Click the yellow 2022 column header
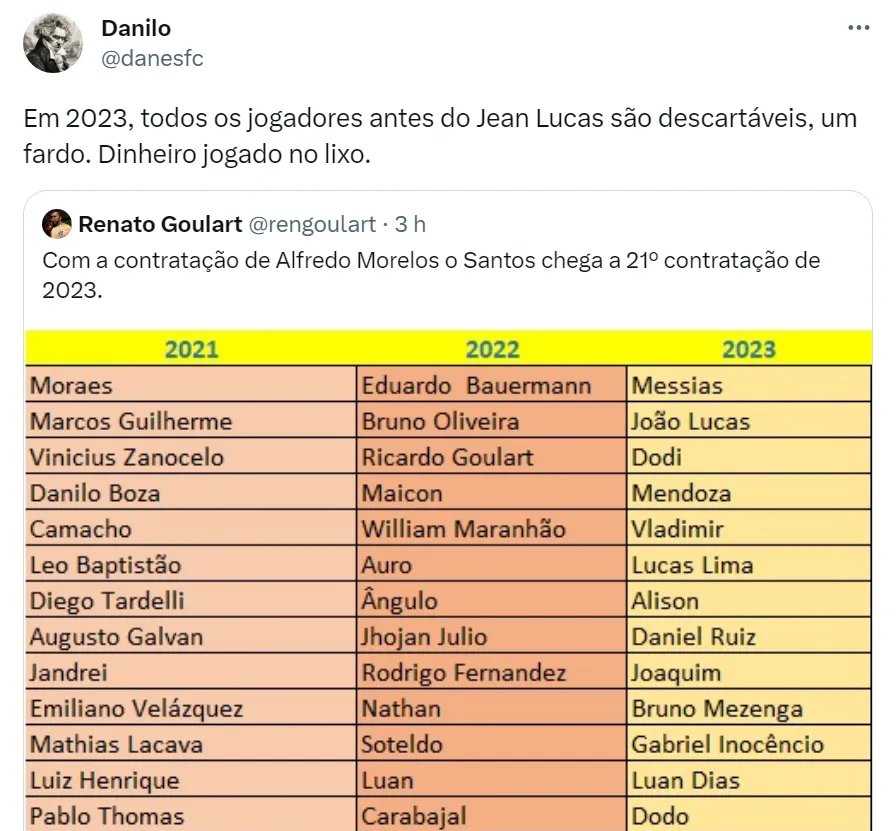 [492, 349]
